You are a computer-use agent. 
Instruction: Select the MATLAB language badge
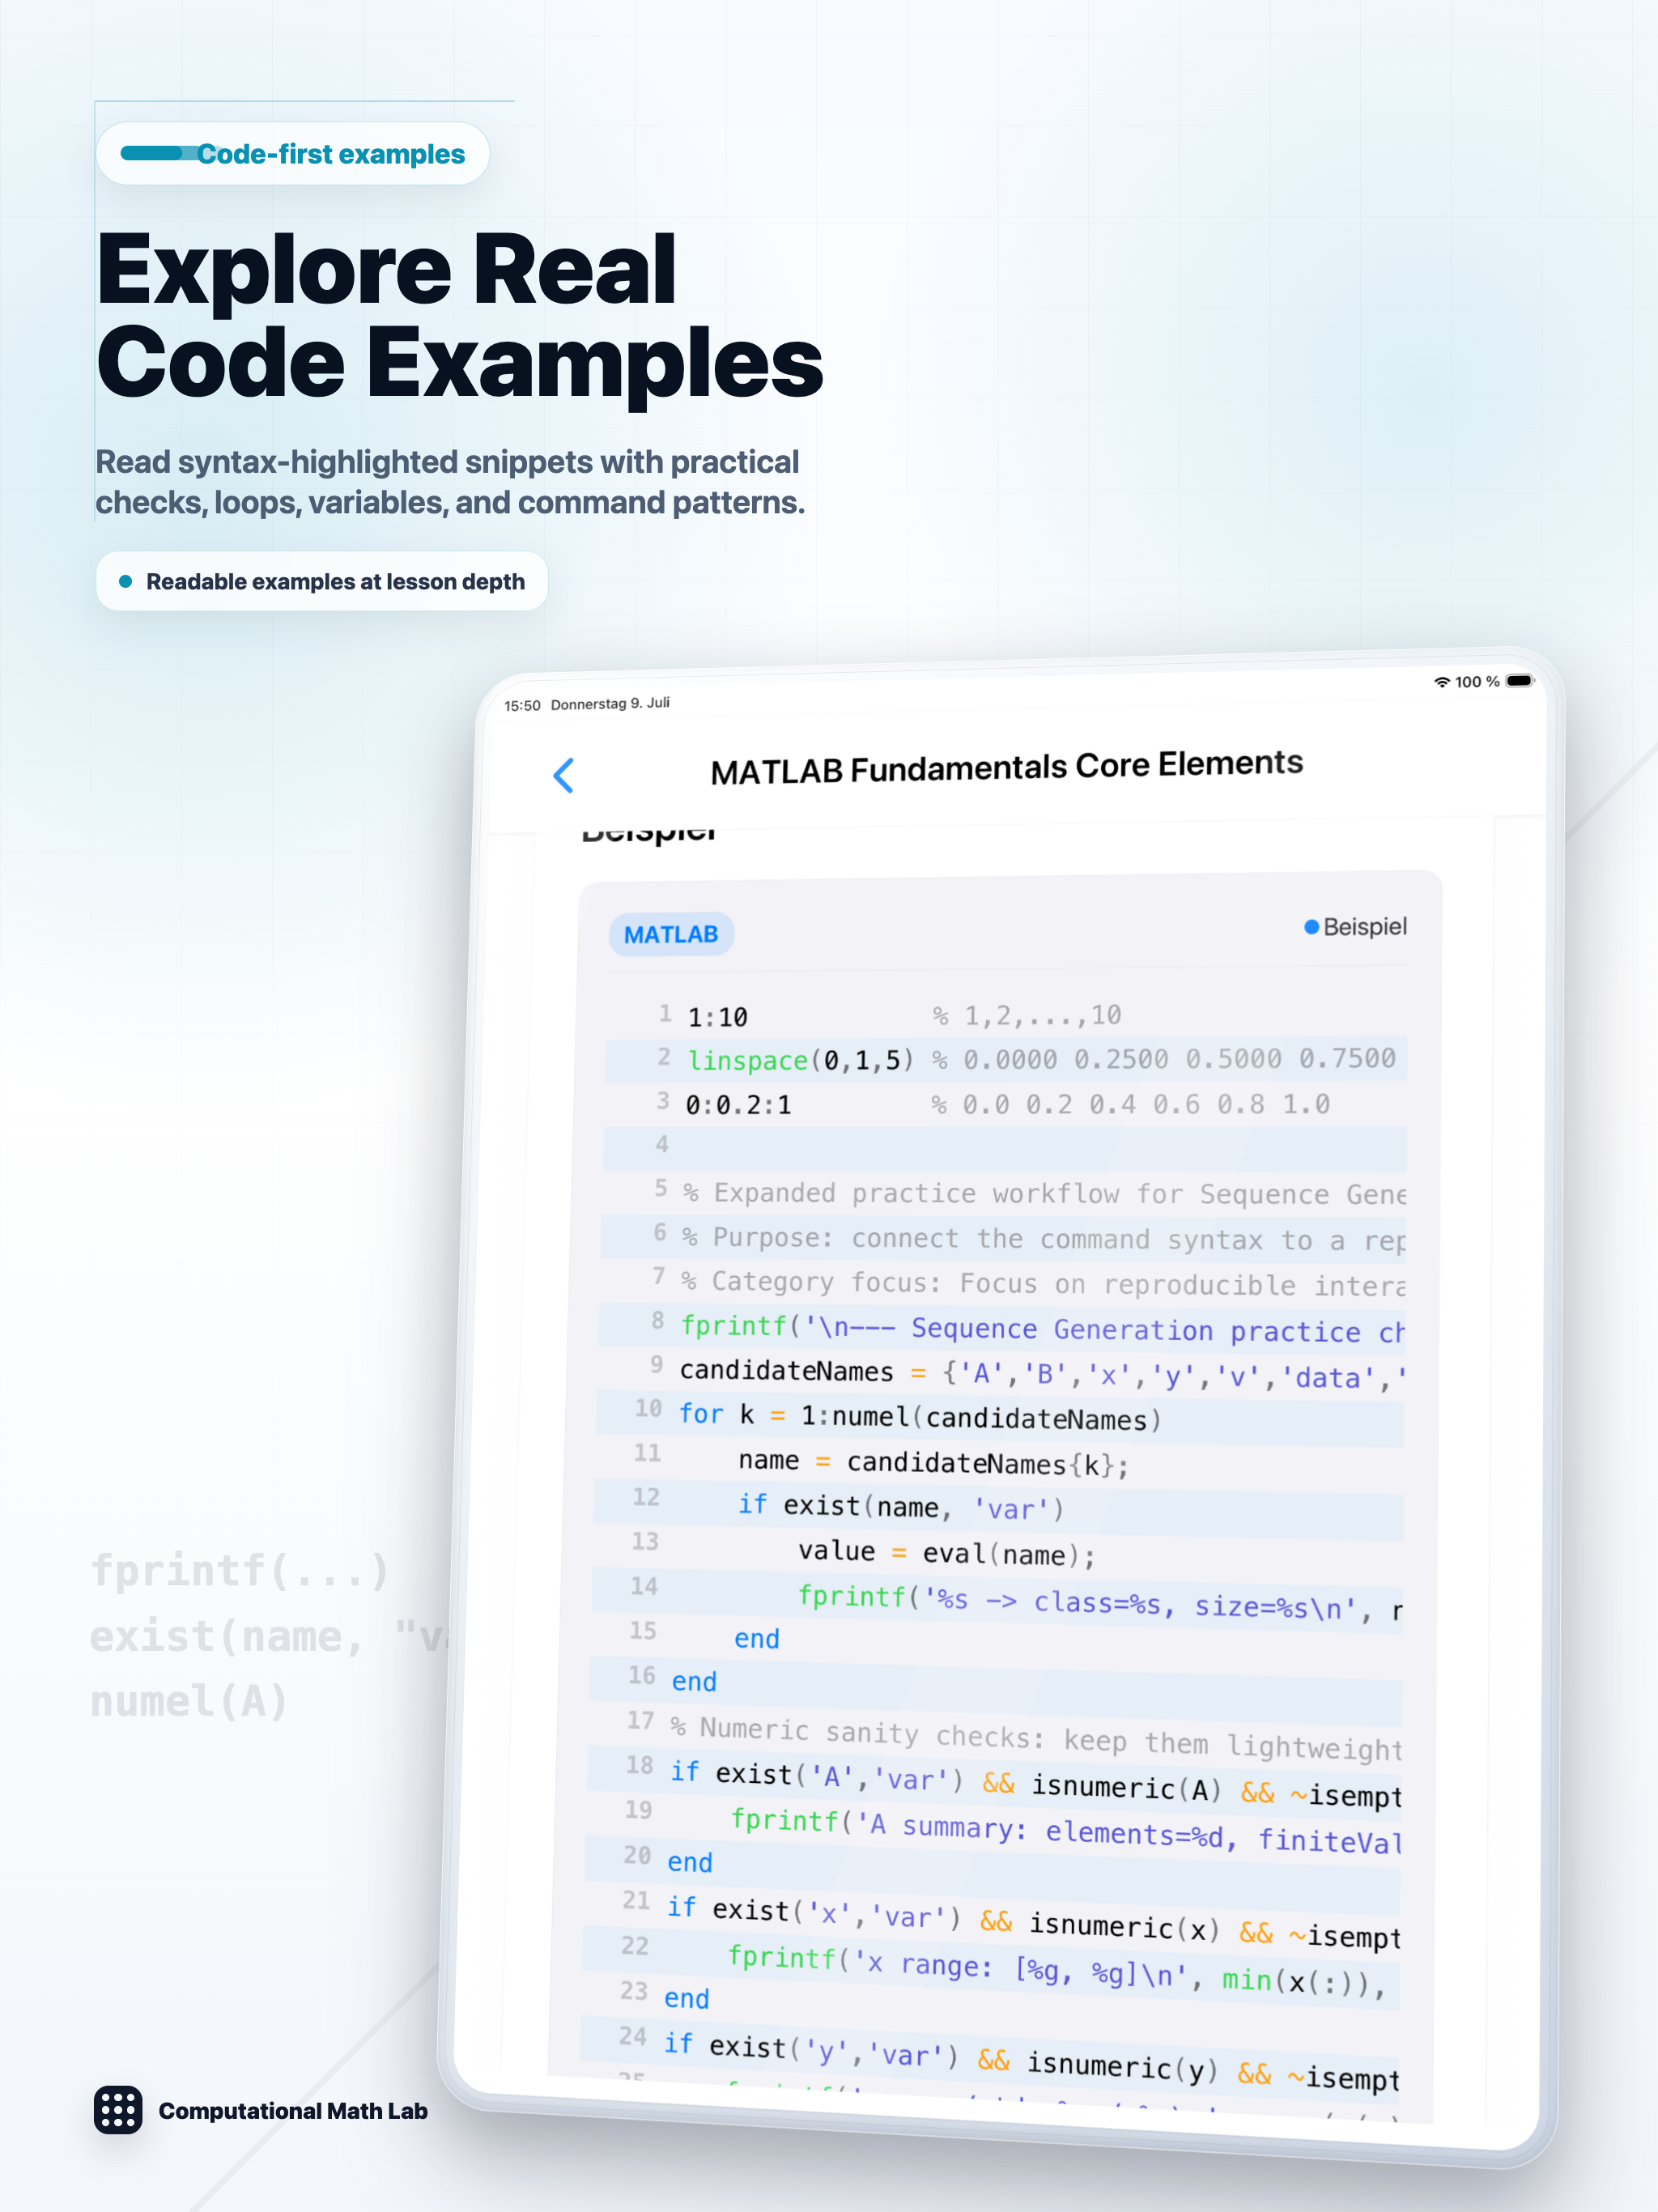671,934
